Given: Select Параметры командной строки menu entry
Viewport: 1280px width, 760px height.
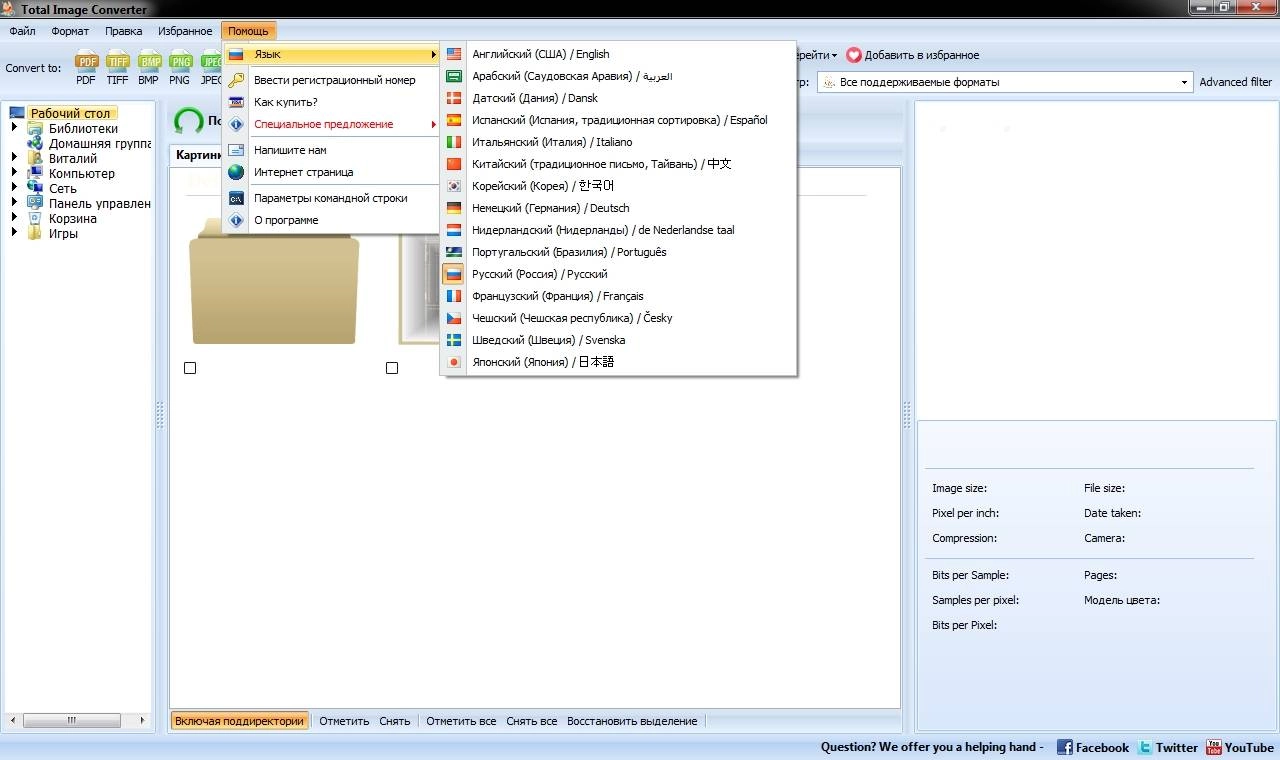Looking at the screenshot, I should click(x=332, y=198).
